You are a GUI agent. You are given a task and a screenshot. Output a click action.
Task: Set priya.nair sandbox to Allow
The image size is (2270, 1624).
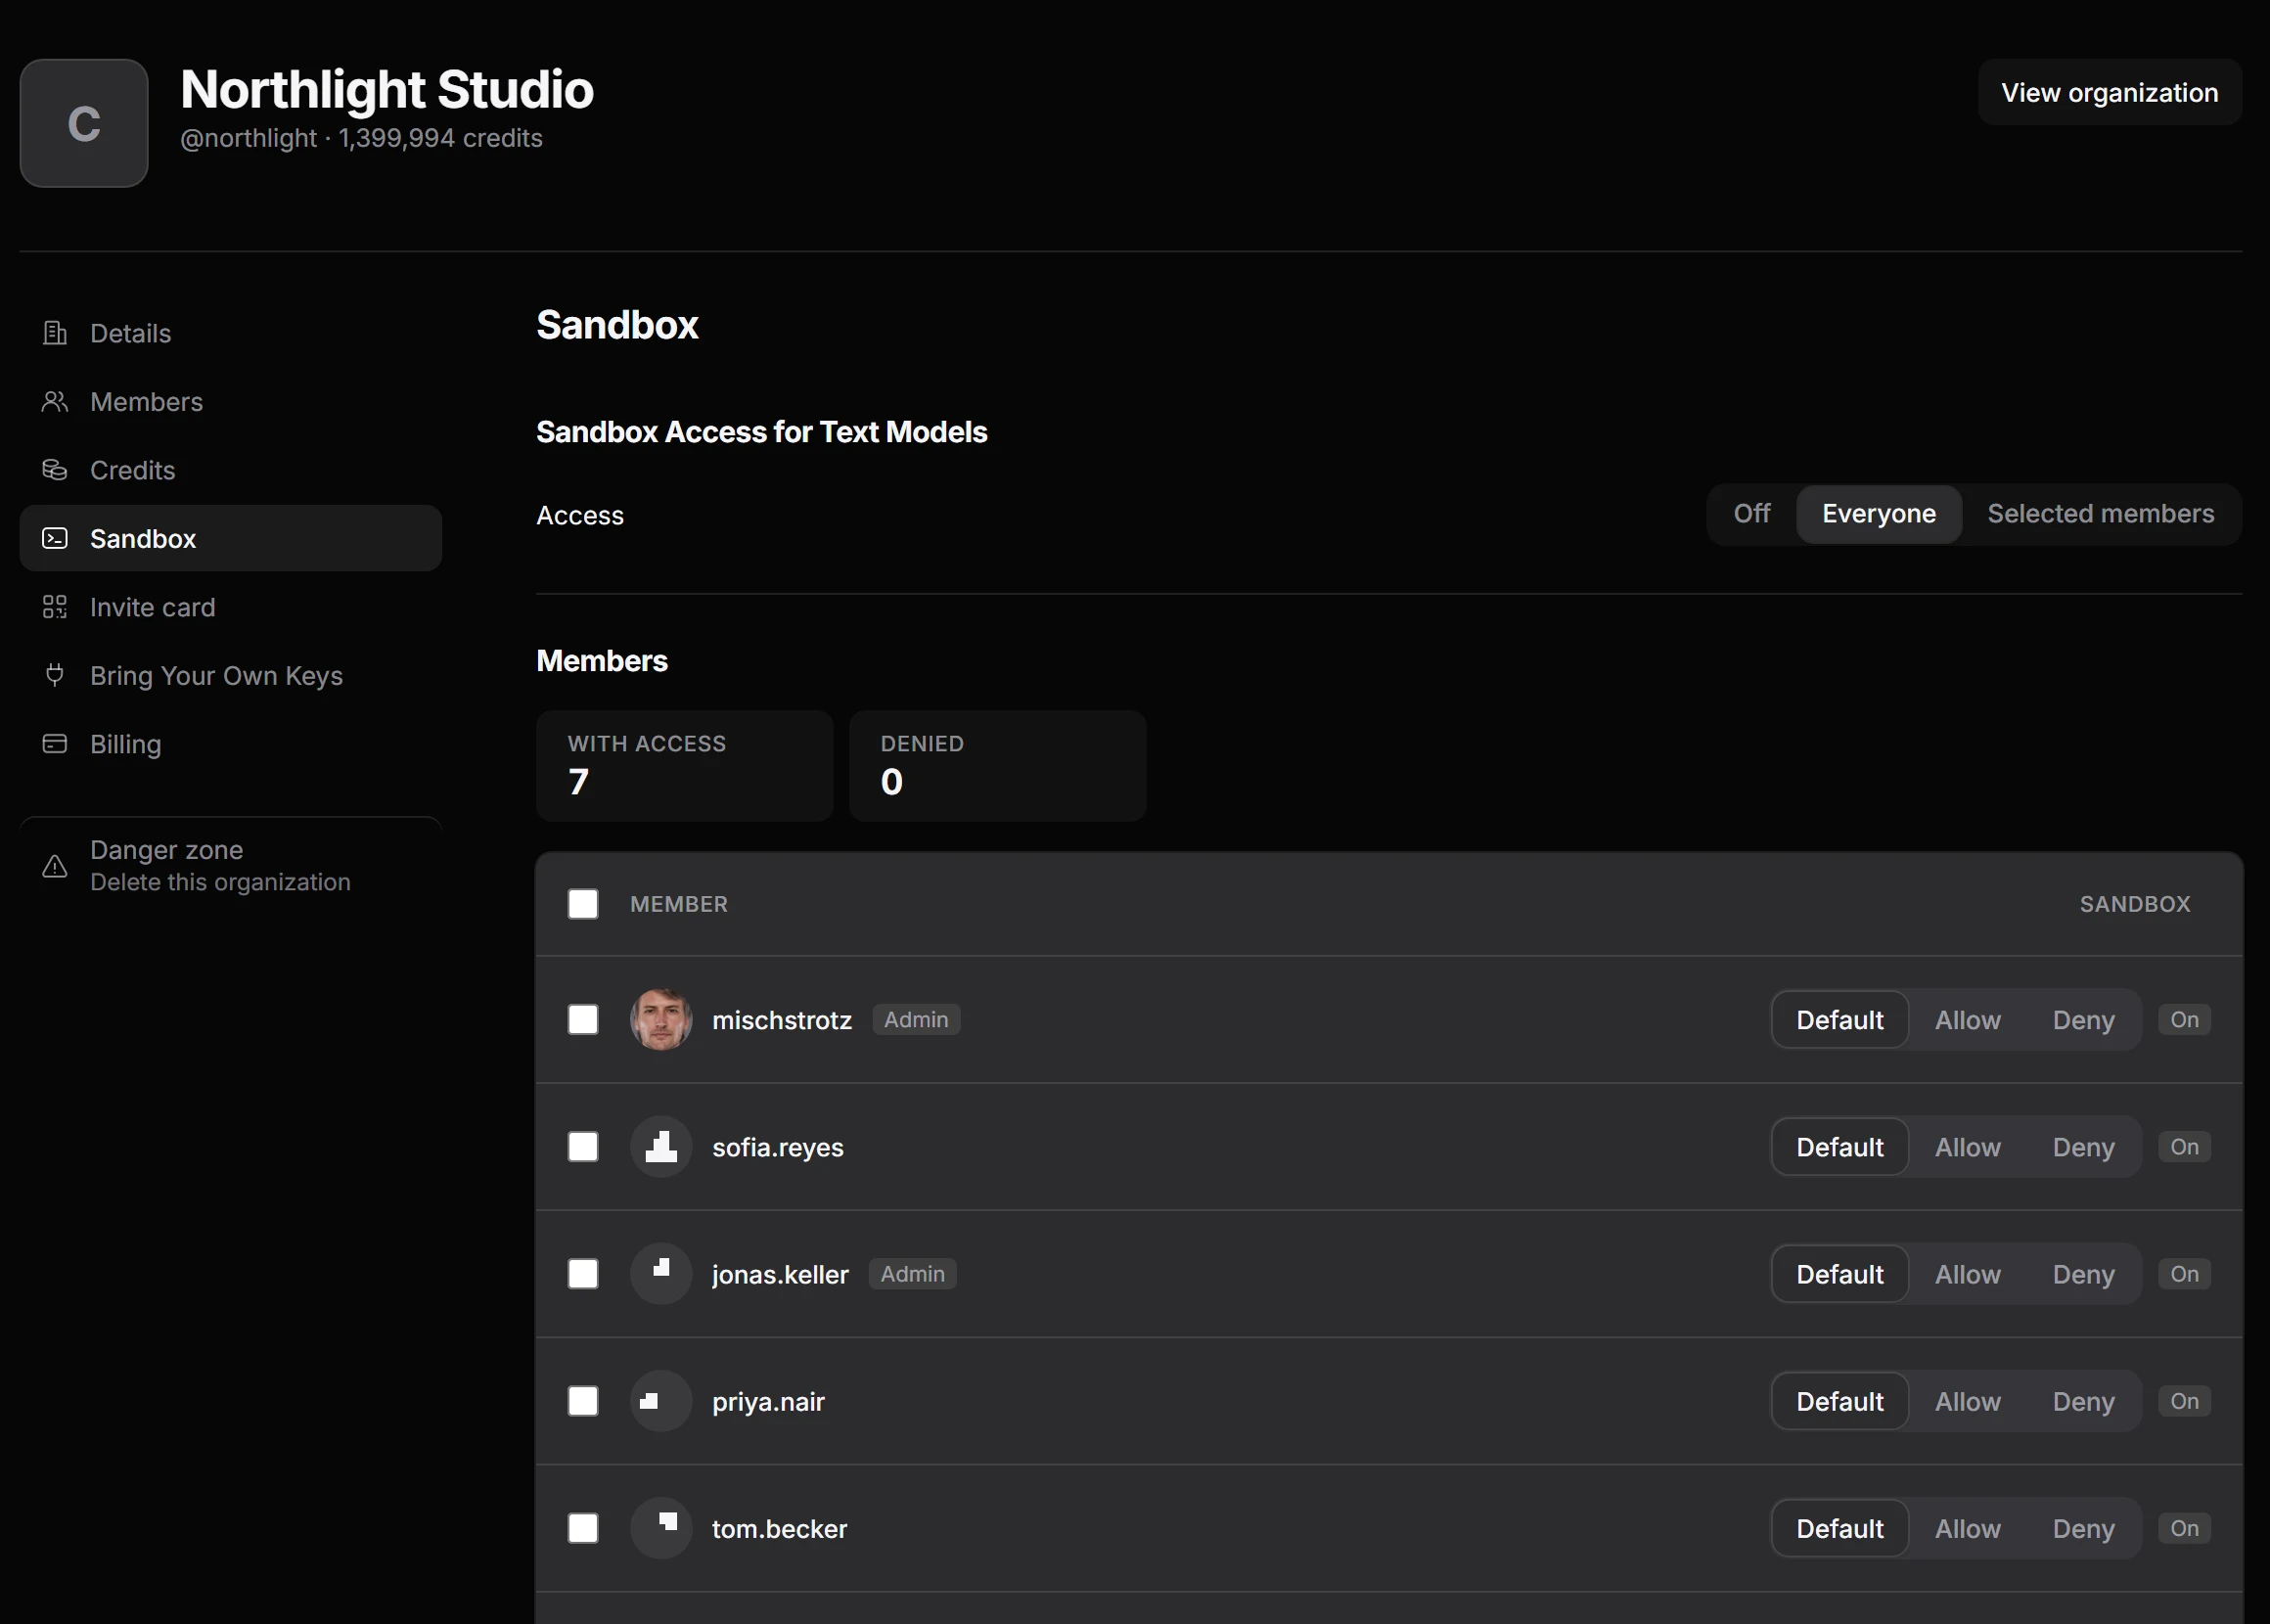pos(1968,1400)
